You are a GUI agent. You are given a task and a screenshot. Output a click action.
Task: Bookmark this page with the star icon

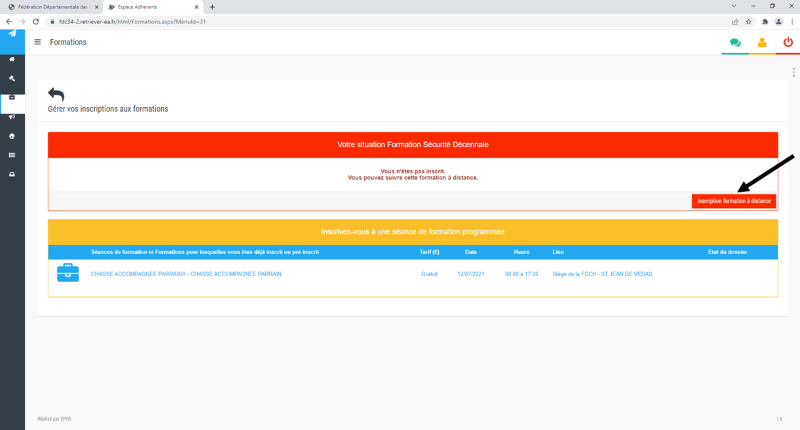point(748,21)
